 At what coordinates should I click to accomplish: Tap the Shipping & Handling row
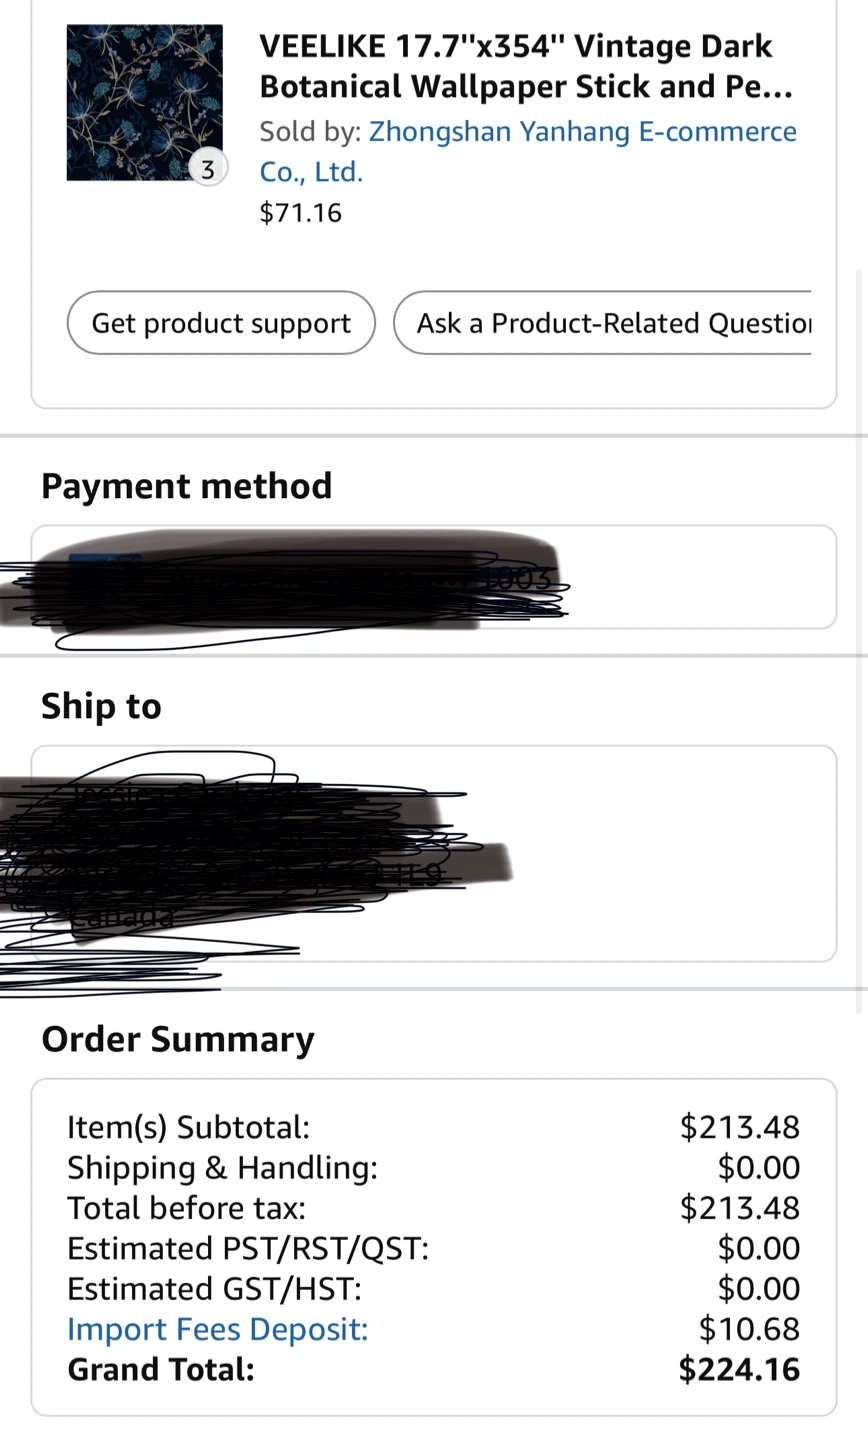(434, 1167)
